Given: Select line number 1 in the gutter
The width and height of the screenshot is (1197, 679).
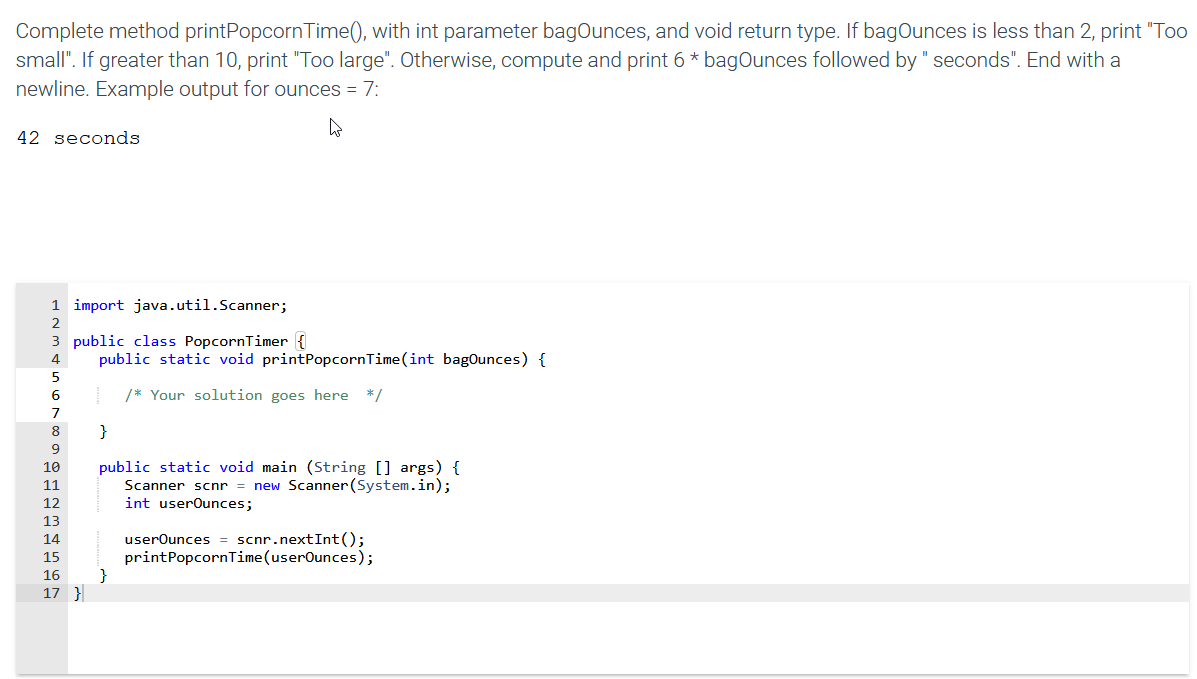Looking at the screenshot, I should (54, 304).
